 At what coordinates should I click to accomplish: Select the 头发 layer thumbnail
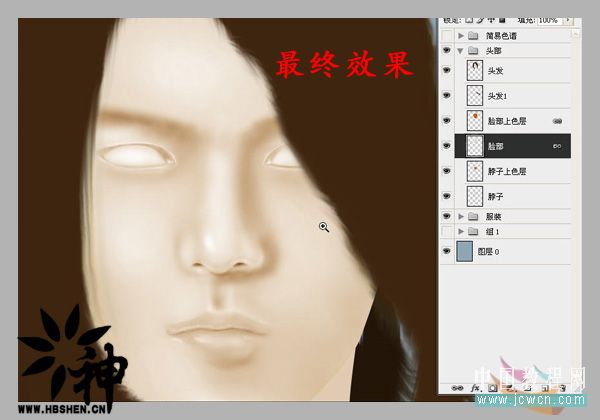point(475,70)
